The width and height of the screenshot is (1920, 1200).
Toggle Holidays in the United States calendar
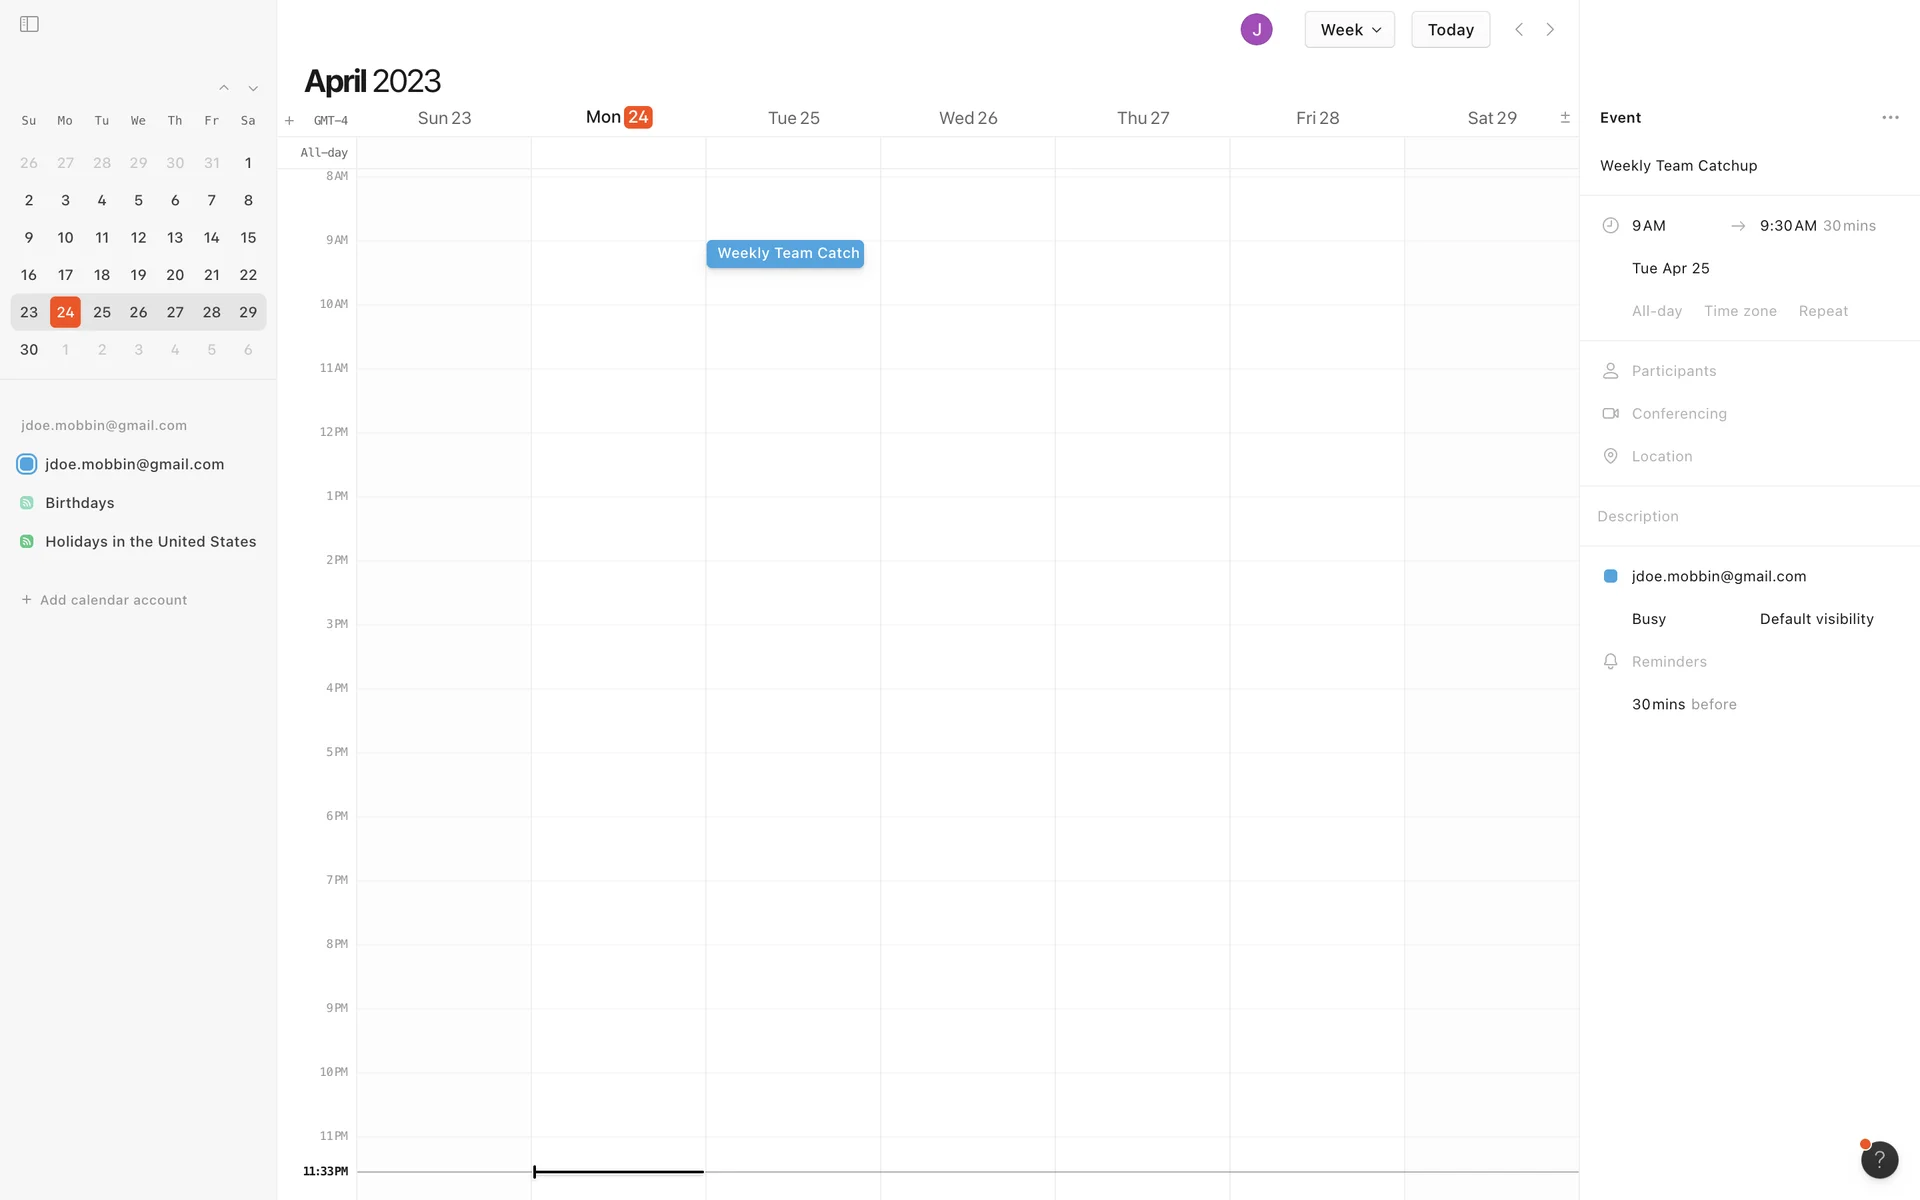[x=27, y=542]
